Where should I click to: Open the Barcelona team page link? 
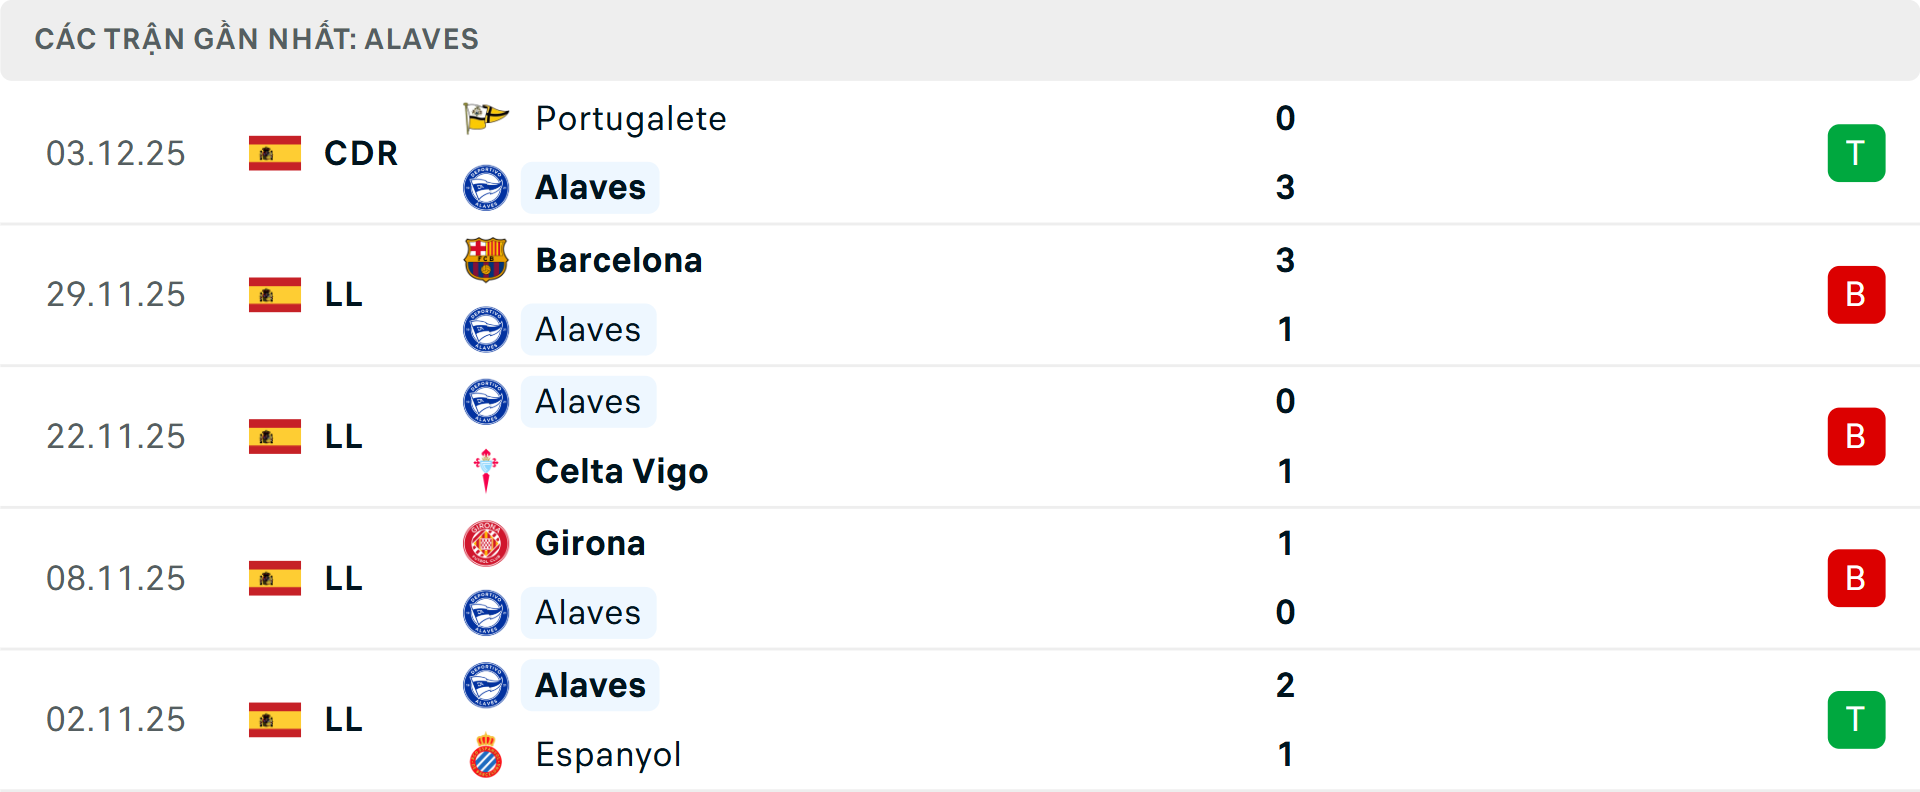point(618,260)
